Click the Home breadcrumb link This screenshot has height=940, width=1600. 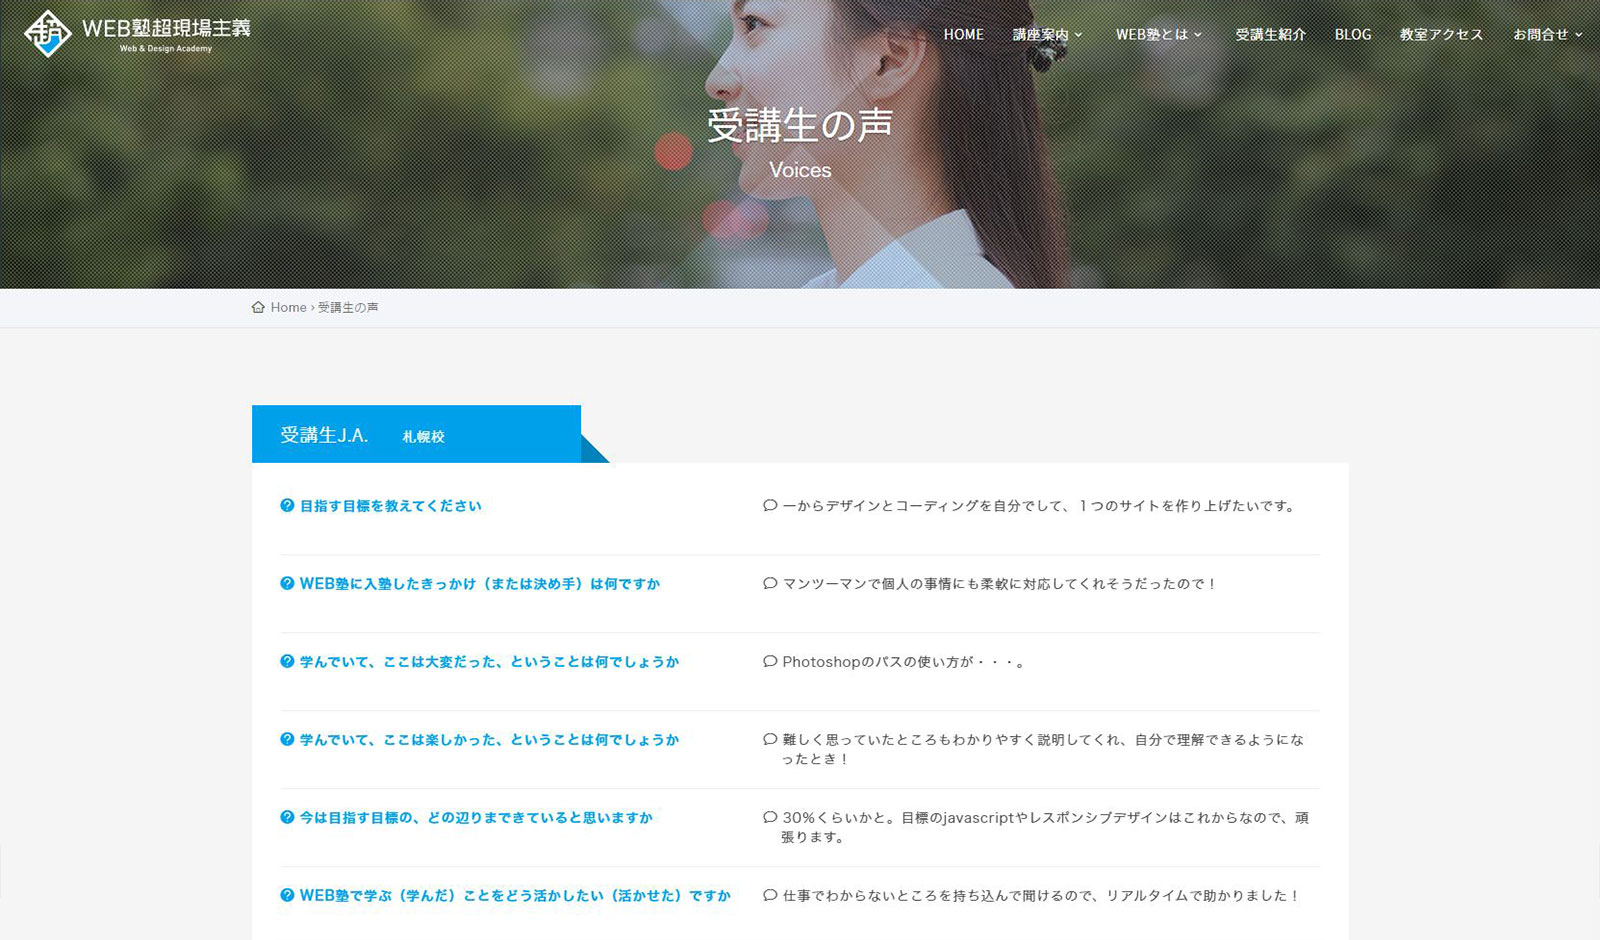tap(288, 307)
